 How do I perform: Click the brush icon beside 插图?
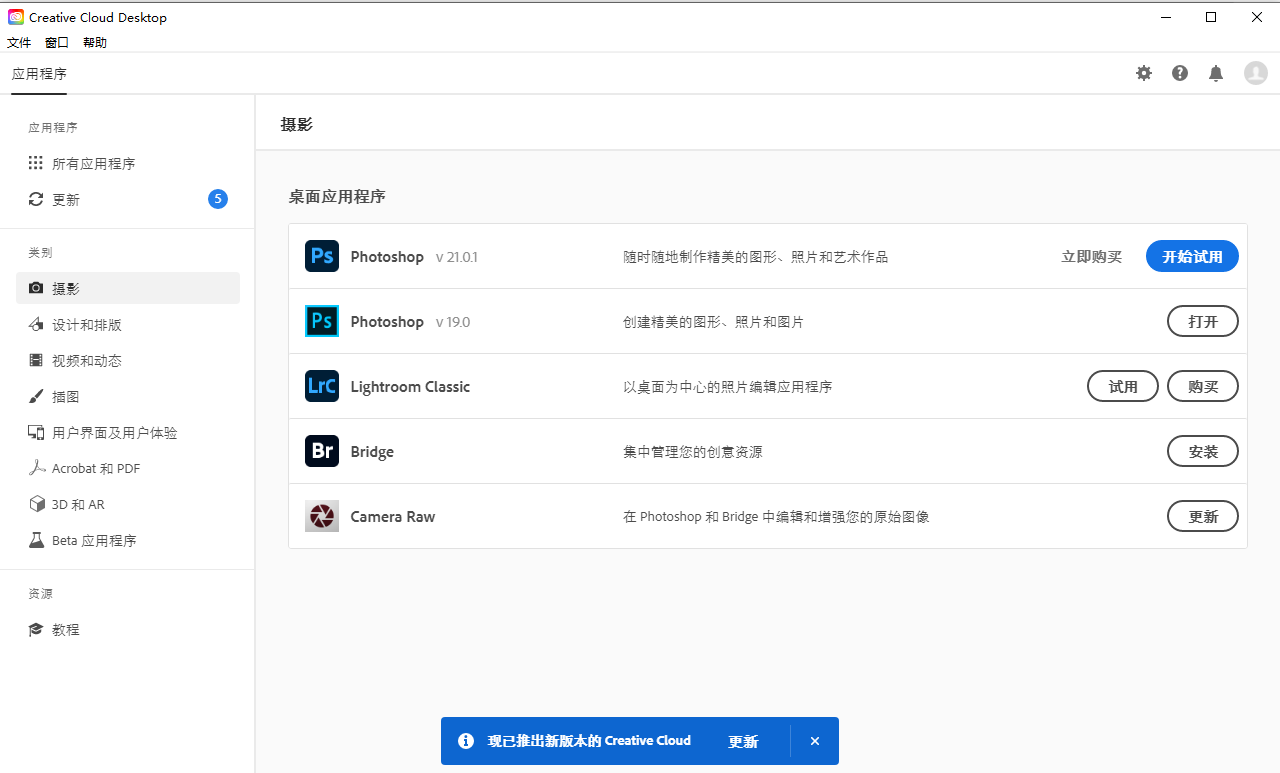(36, 397)
